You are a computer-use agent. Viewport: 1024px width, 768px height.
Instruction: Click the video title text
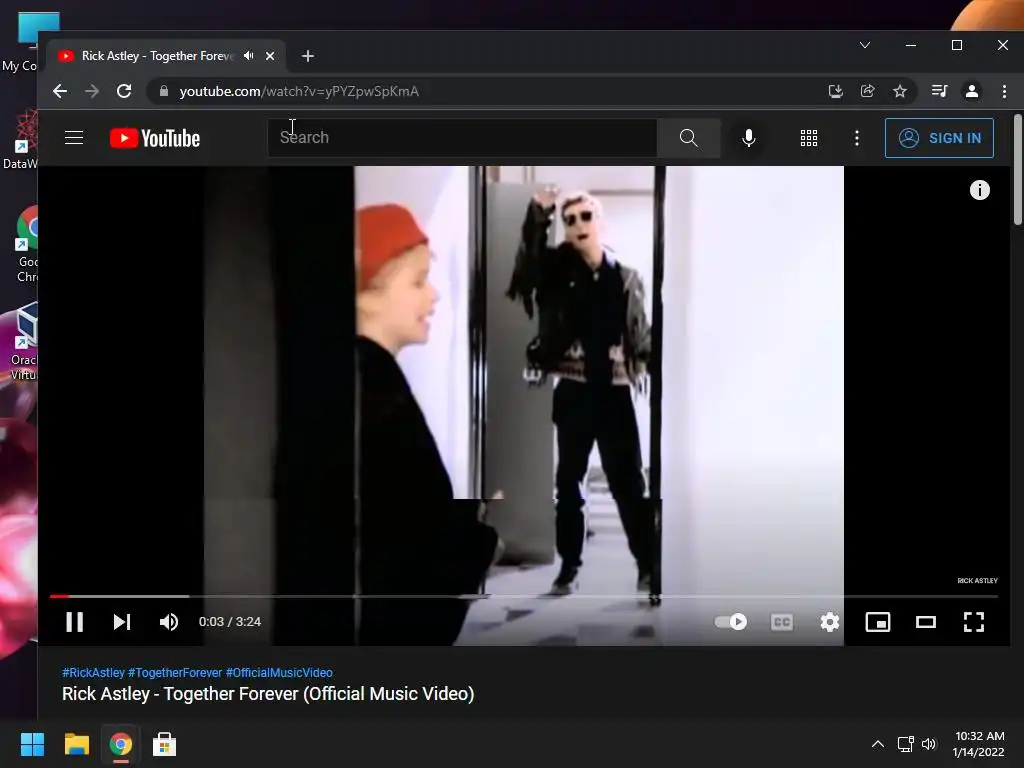(x=268, y=694)
